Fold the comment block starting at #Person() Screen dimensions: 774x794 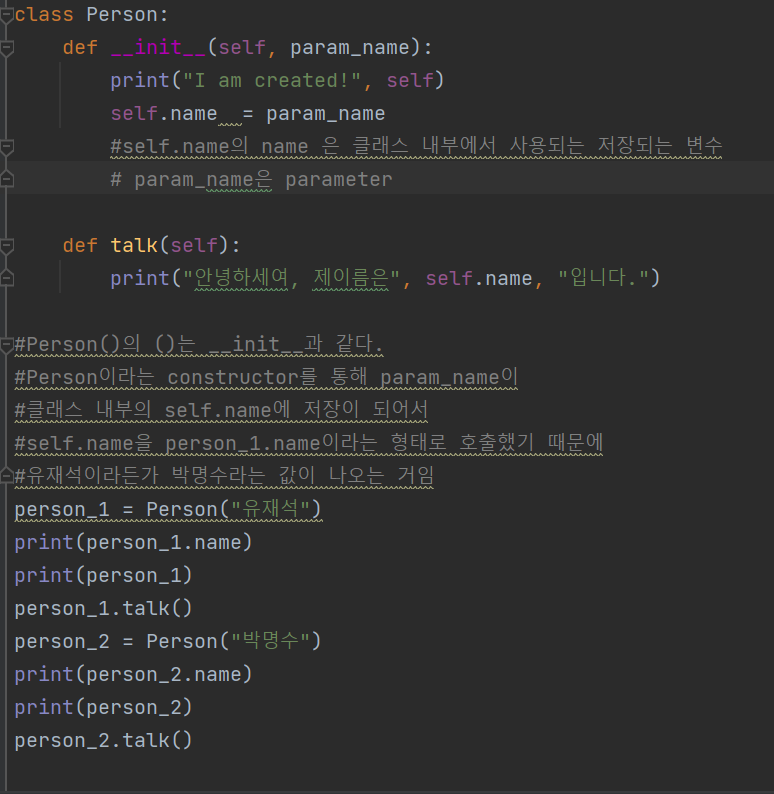[7, 346]
